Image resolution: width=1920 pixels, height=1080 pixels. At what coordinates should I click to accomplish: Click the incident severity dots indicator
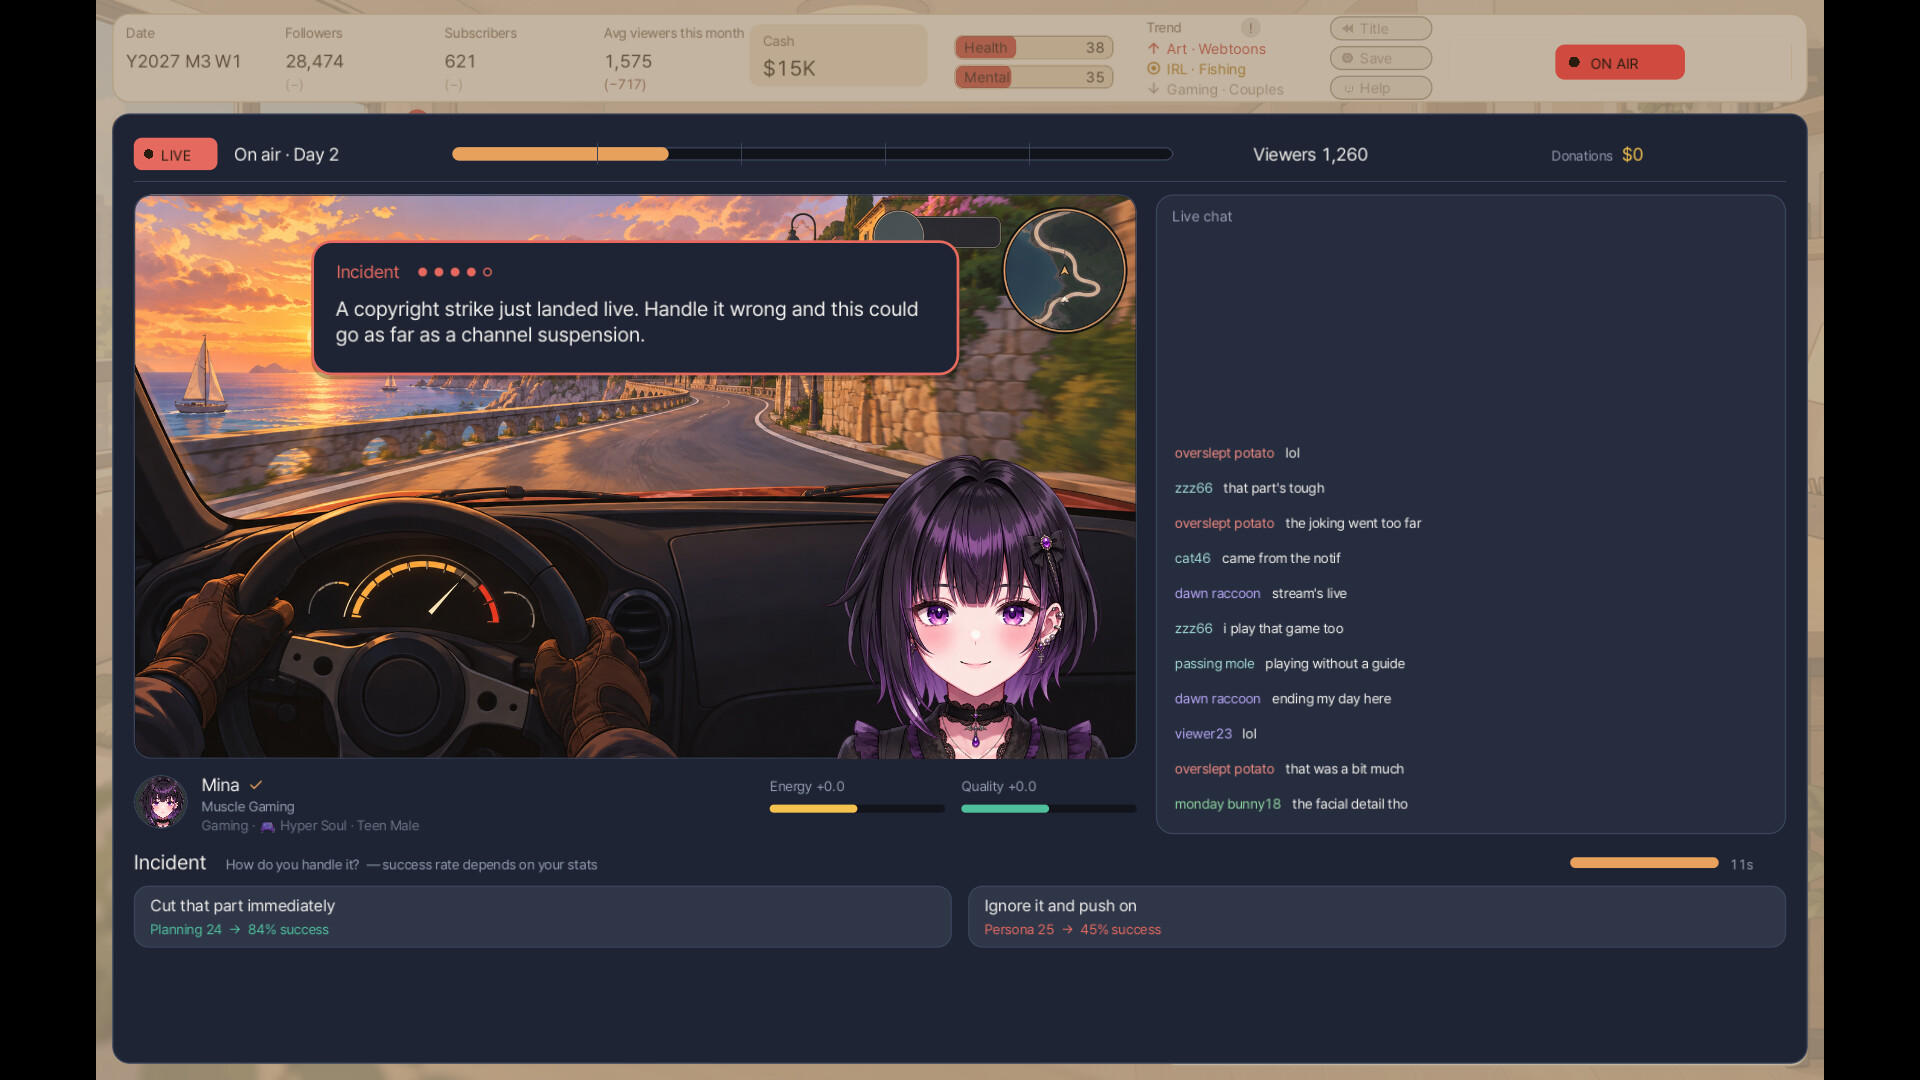click(455, 272)
